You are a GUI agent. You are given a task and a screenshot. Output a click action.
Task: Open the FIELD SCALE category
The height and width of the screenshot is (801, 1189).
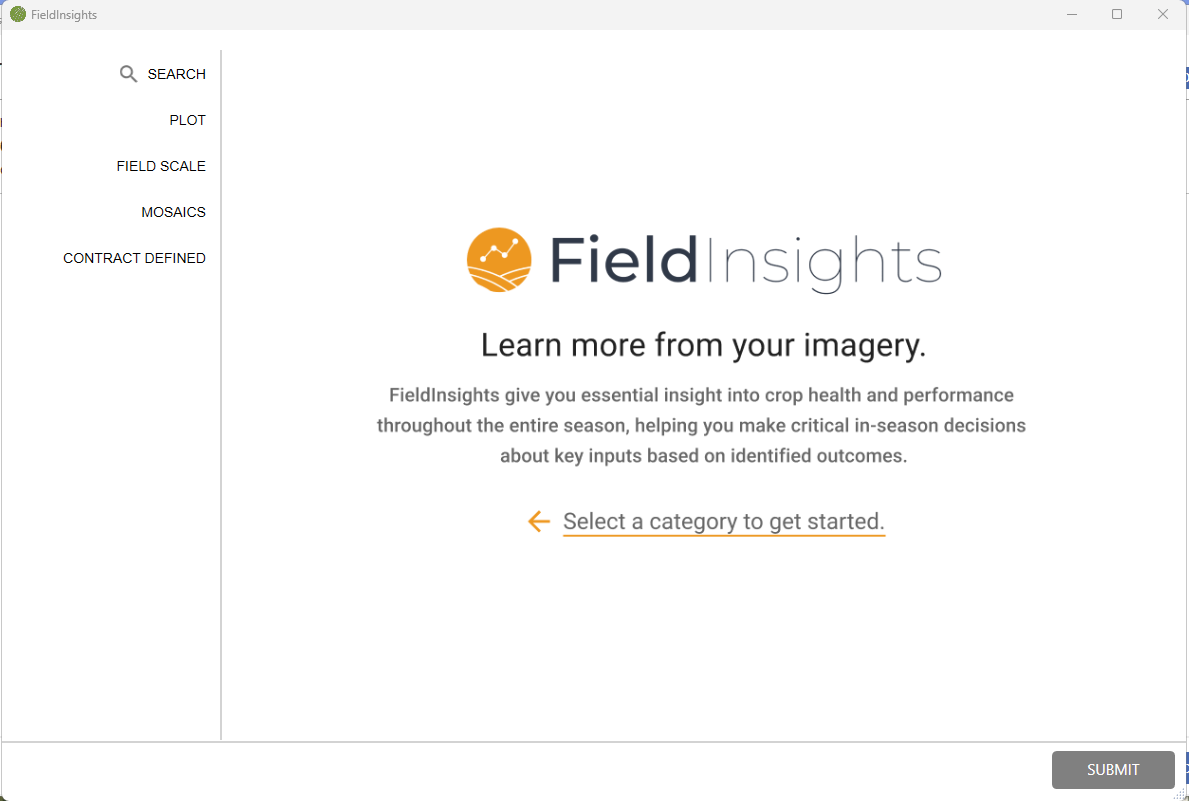click(x=161, y=166)
